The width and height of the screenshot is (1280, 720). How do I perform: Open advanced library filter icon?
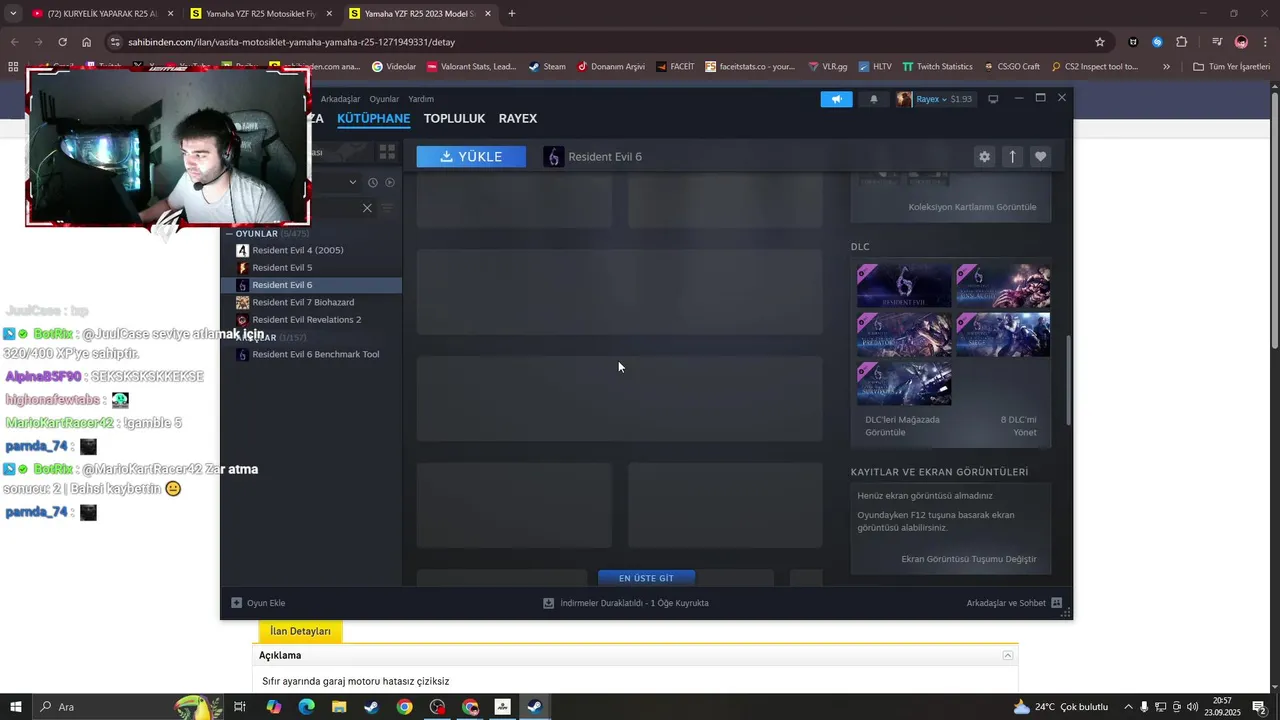[387, 208]
